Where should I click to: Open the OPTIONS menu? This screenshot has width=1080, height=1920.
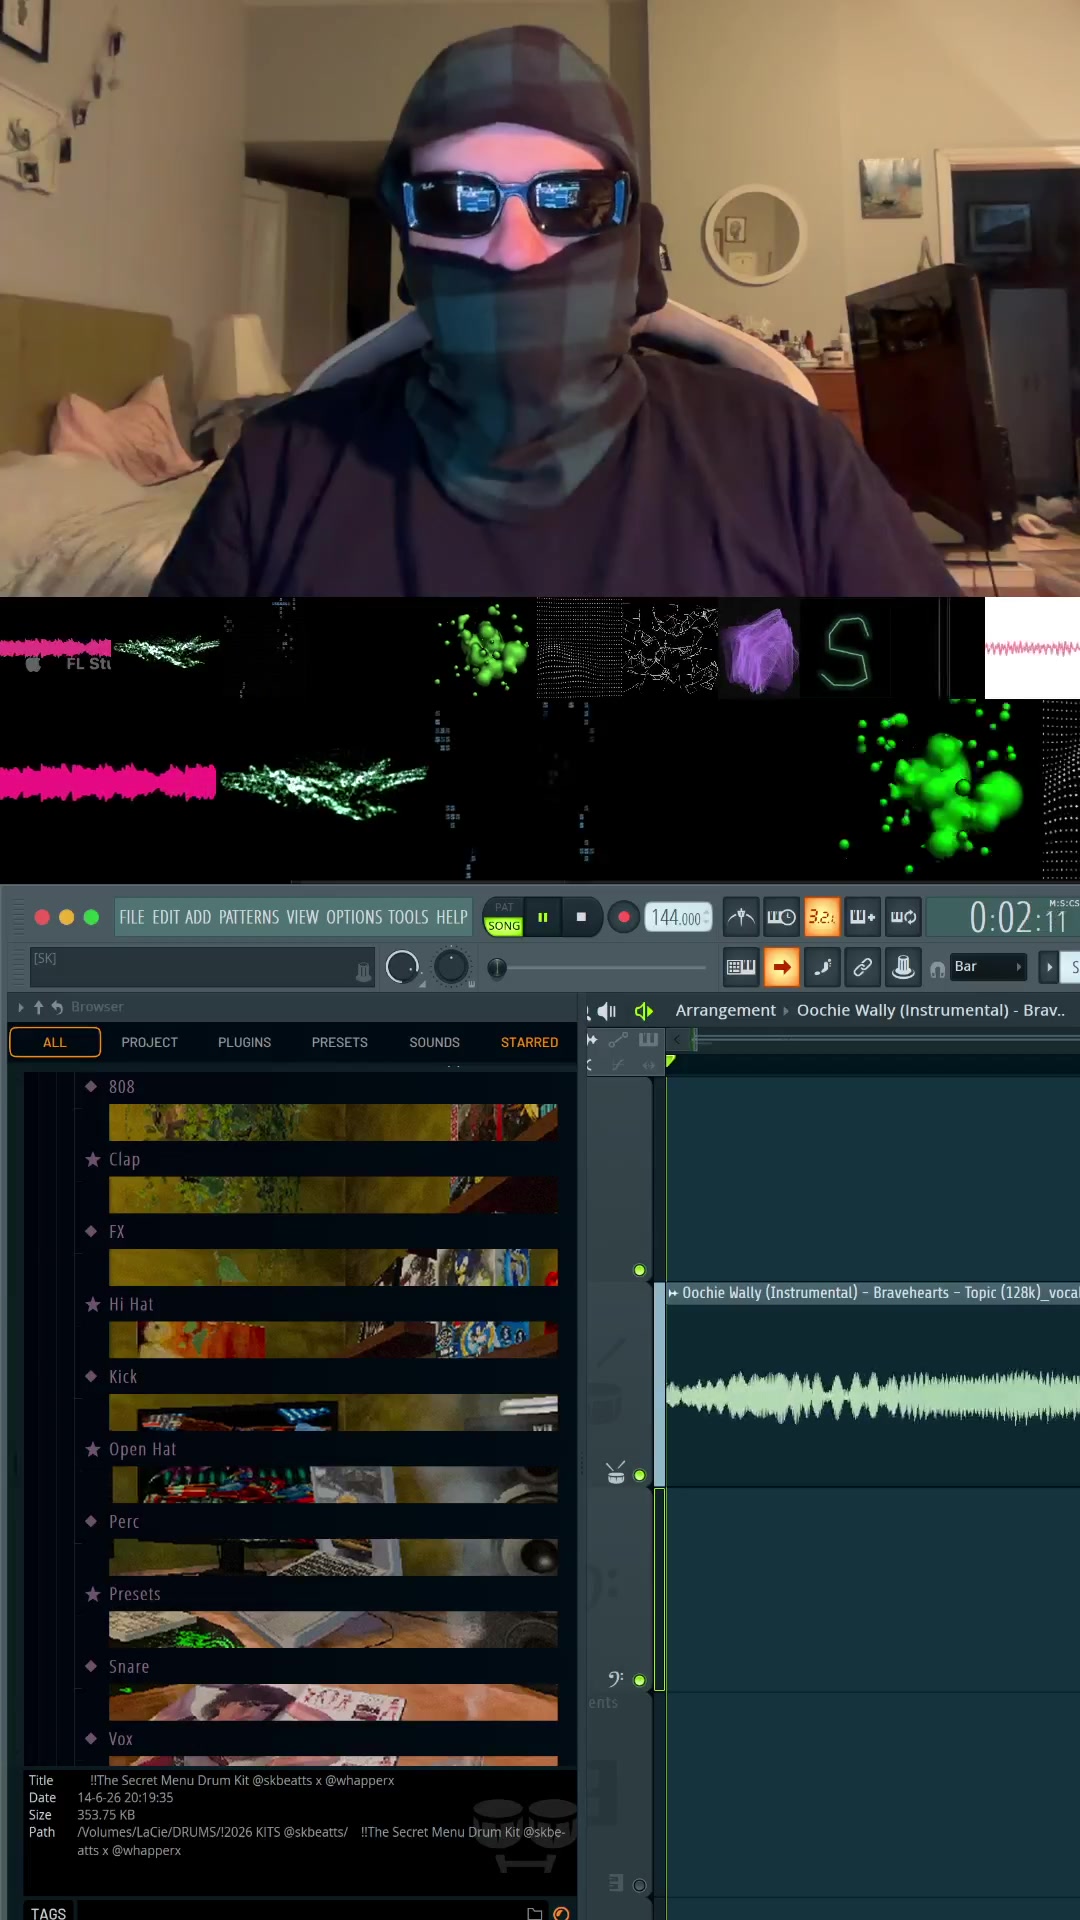pos(354,917)
